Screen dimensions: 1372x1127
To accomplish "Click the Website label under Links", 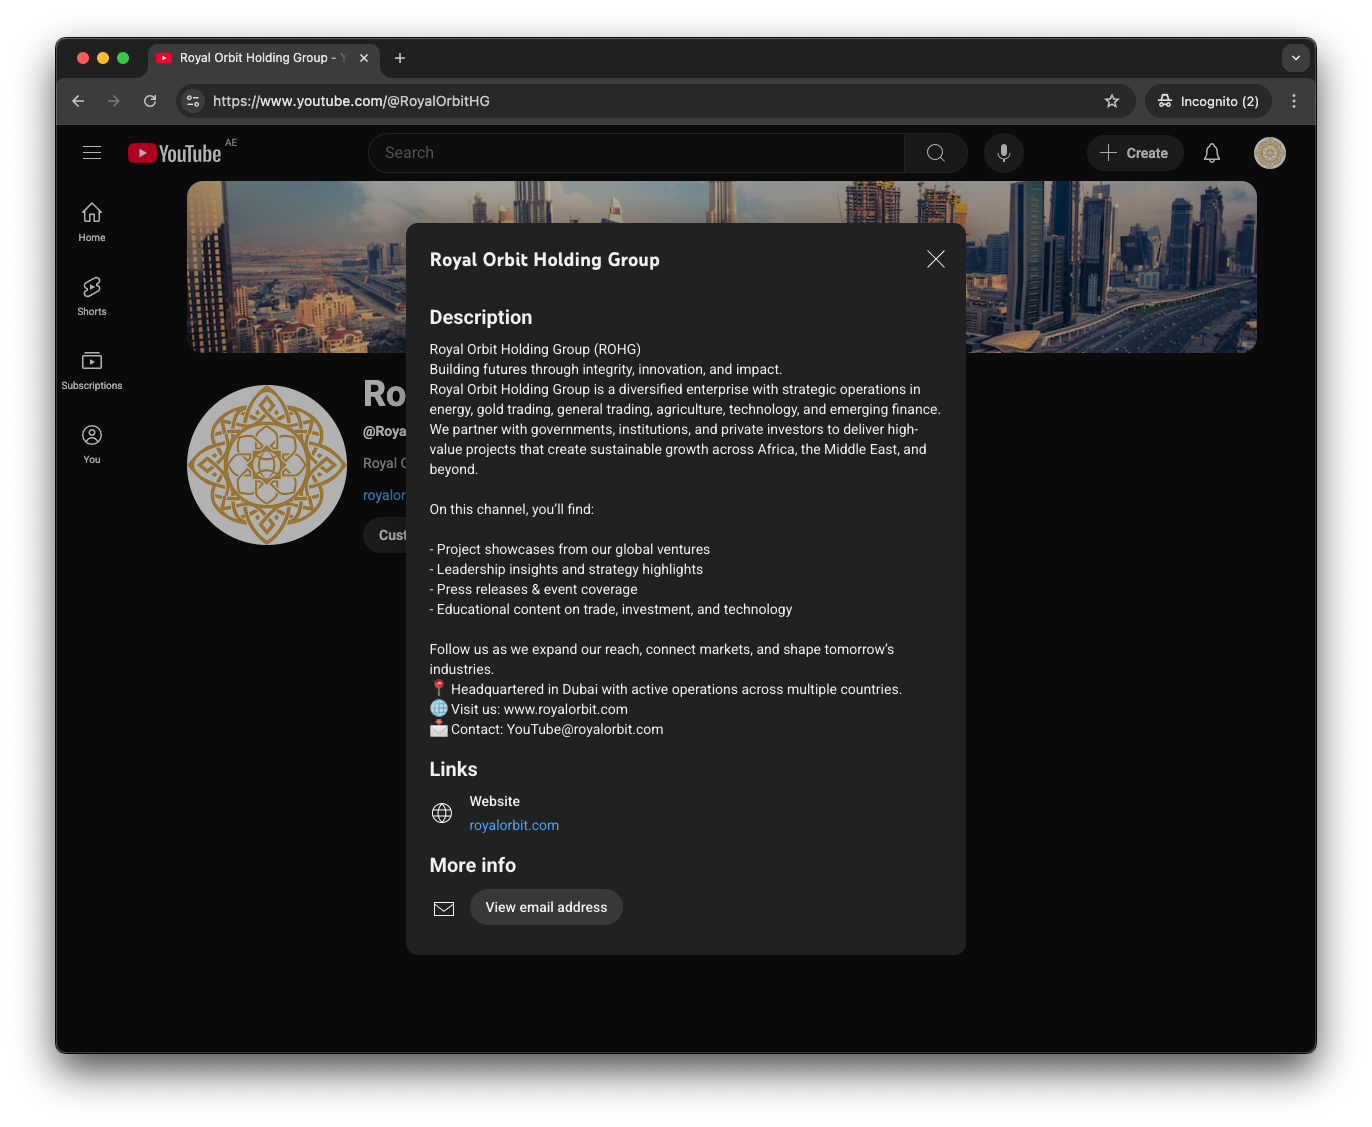I will [x=495, y=801].
